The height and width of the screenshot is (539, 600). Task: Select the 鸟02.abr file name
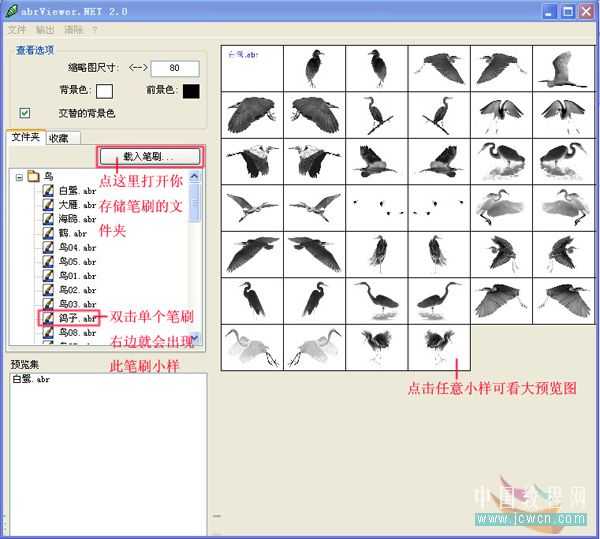point(77,290)
